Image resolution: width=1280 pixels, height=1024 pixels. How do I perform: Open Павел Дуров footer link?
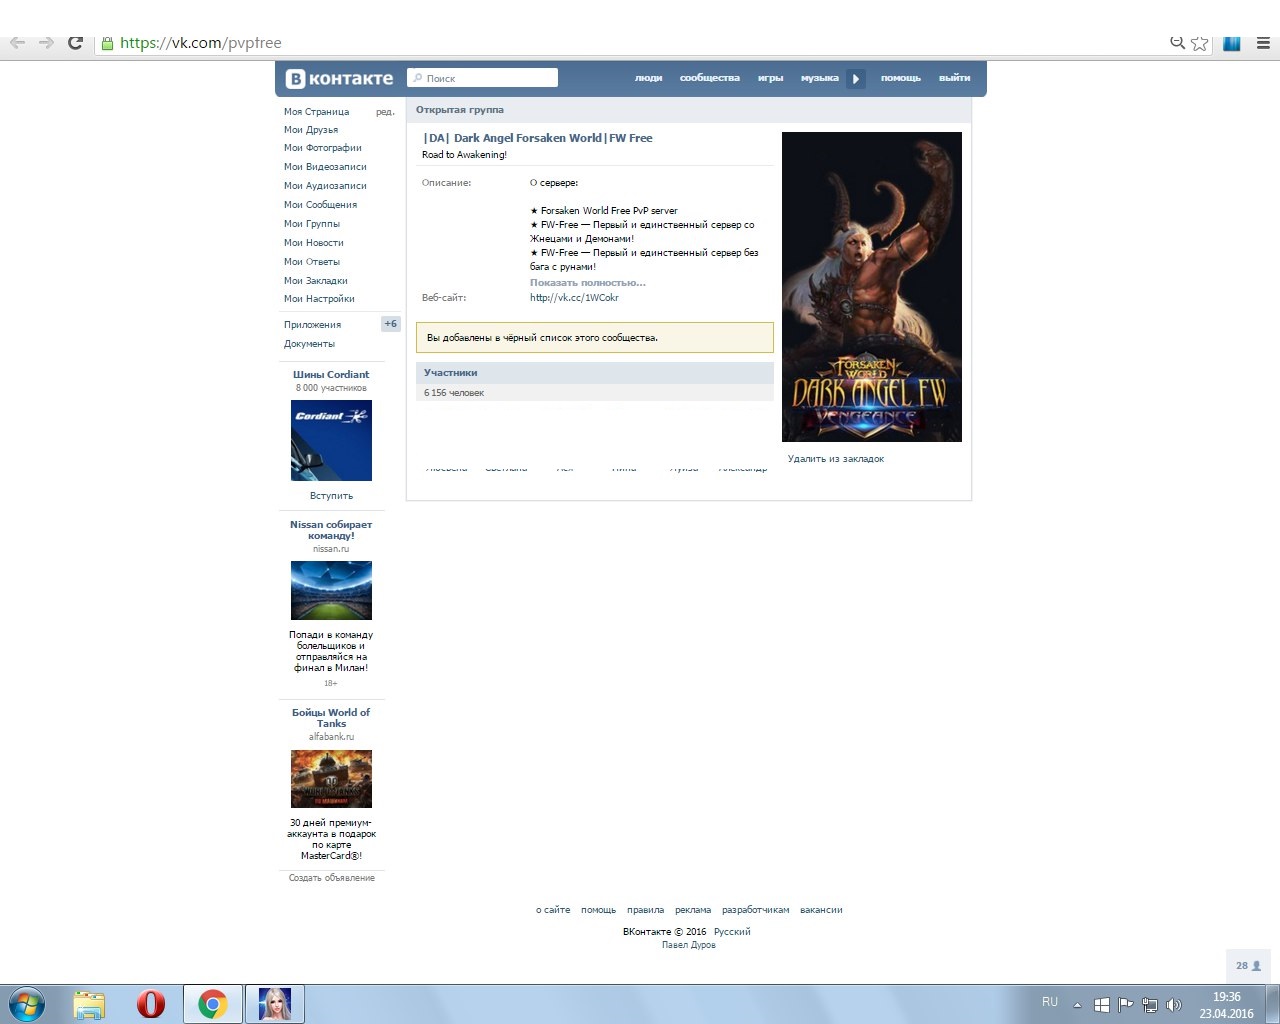click(689, 945)
